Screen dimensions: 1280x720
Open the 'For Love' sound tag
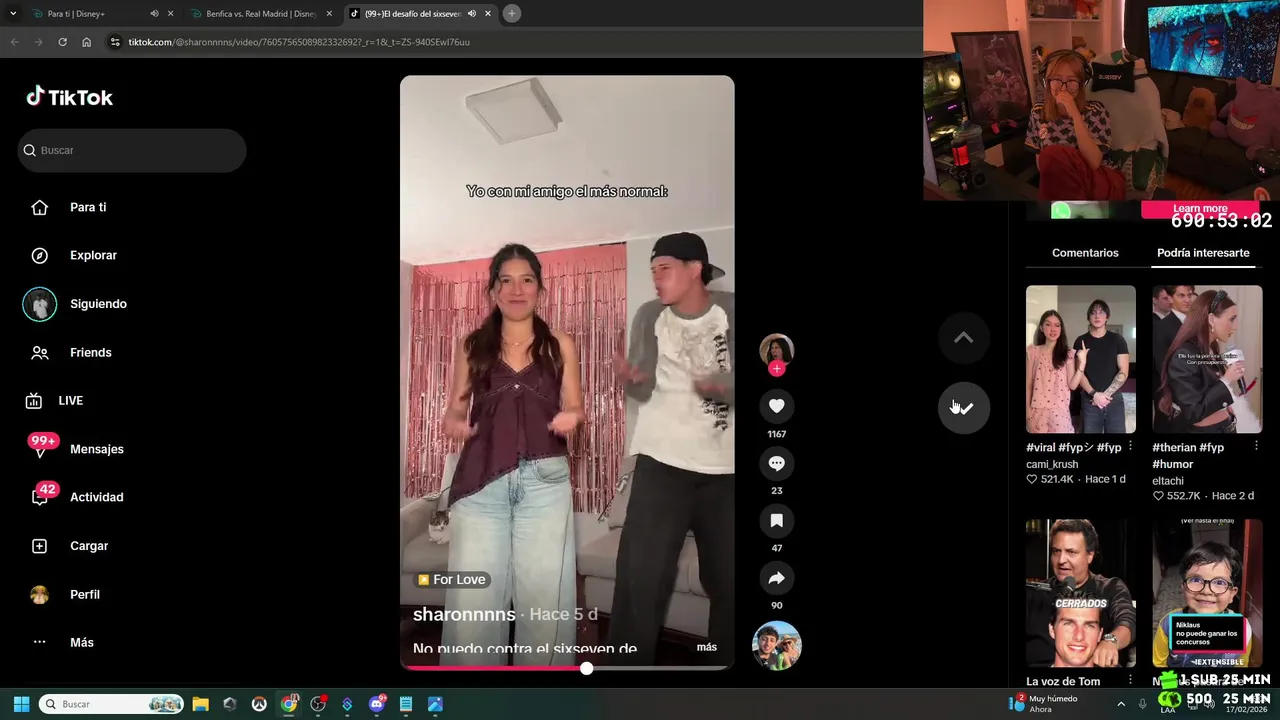(x=451, y=580)
